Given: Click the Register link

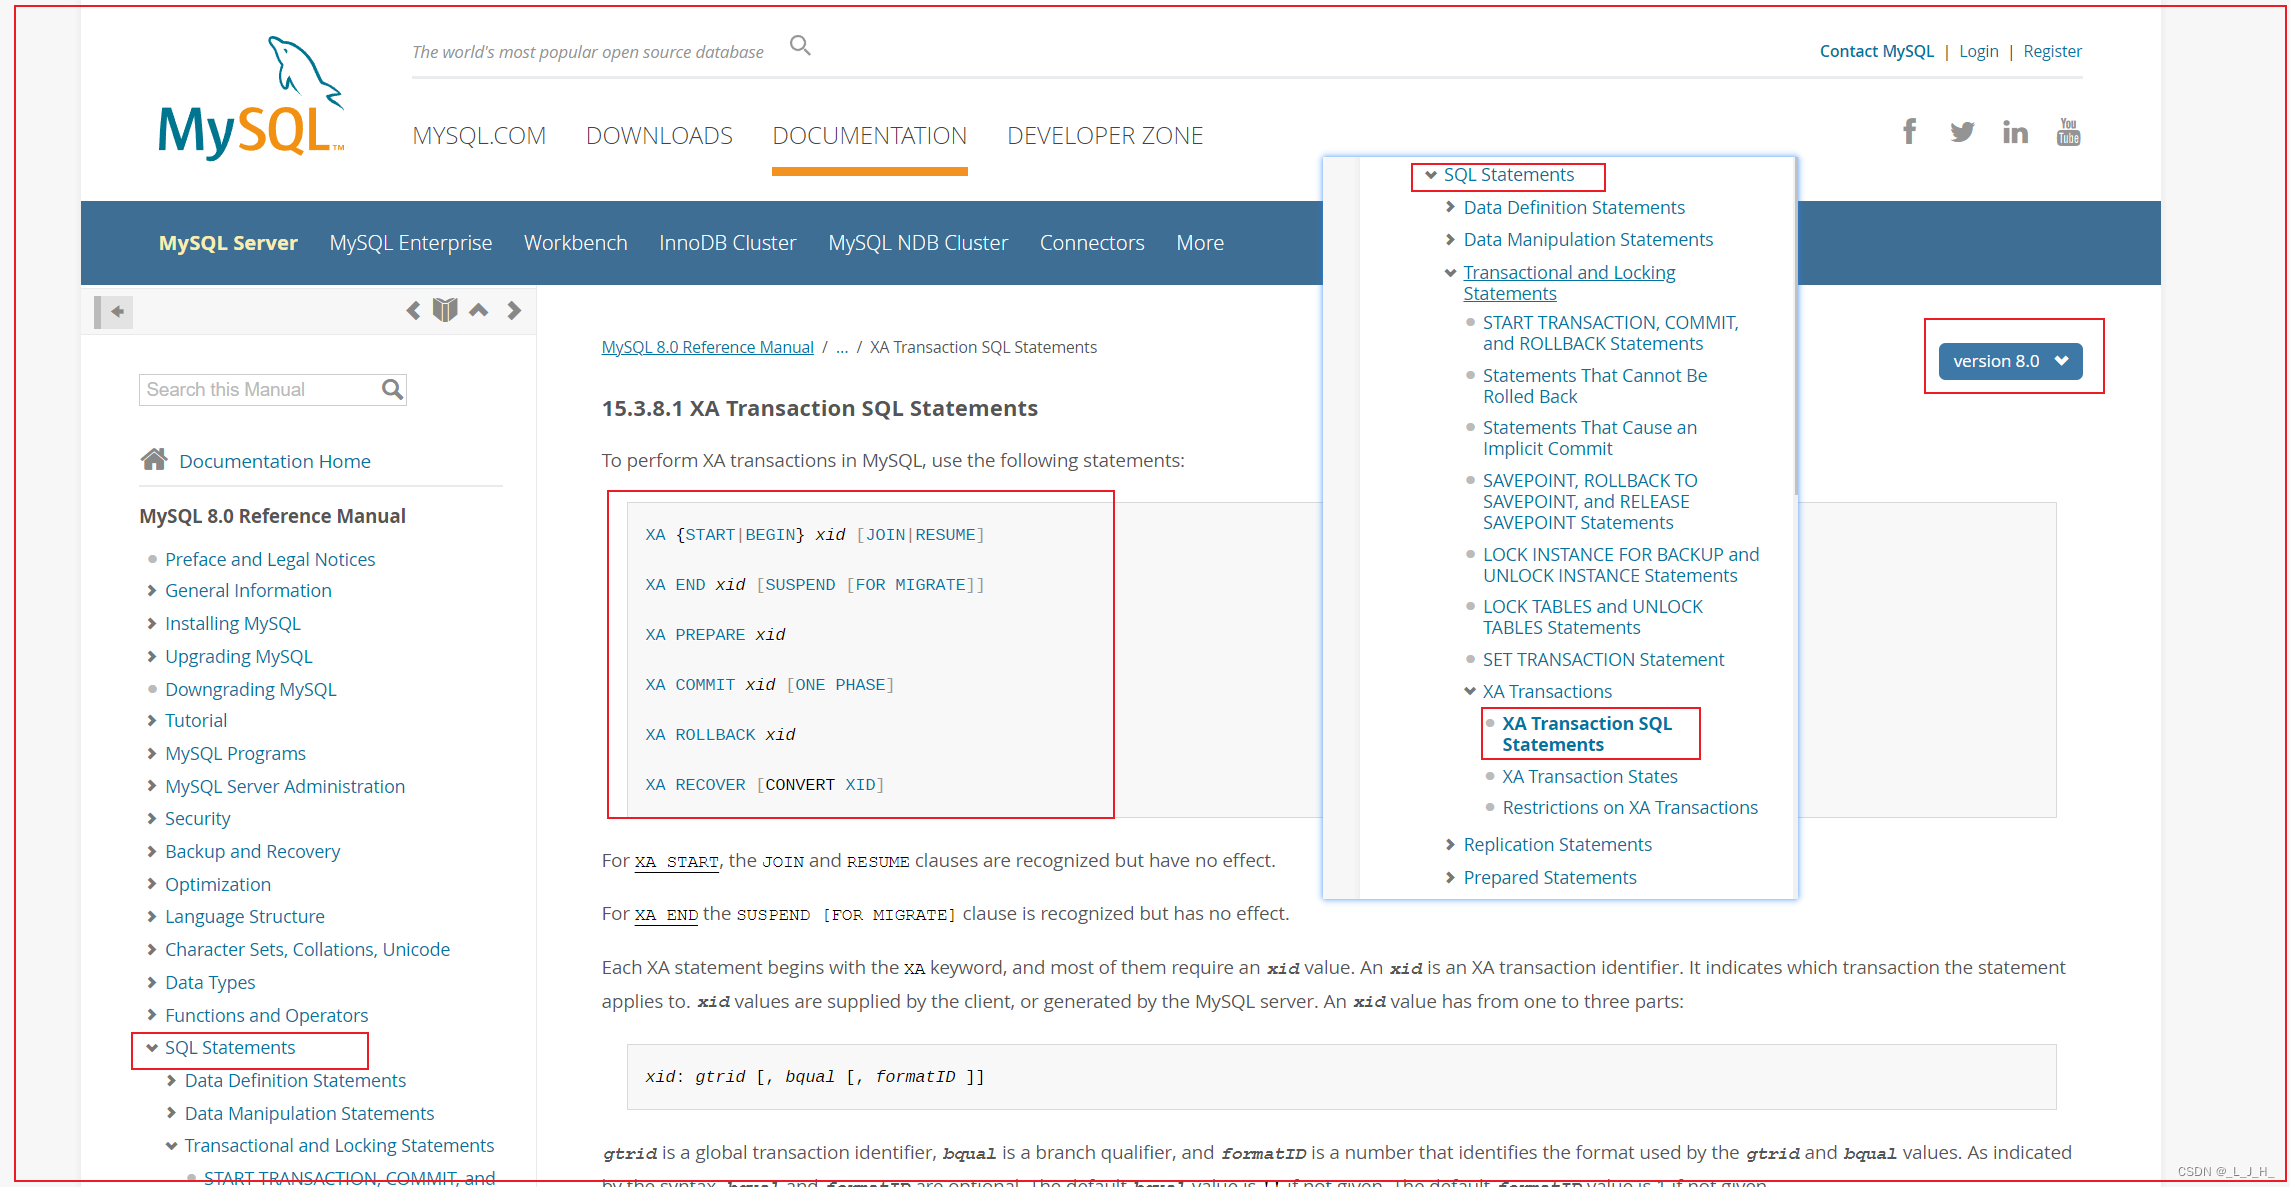Looking at the screenshot, I should 2052,50.
